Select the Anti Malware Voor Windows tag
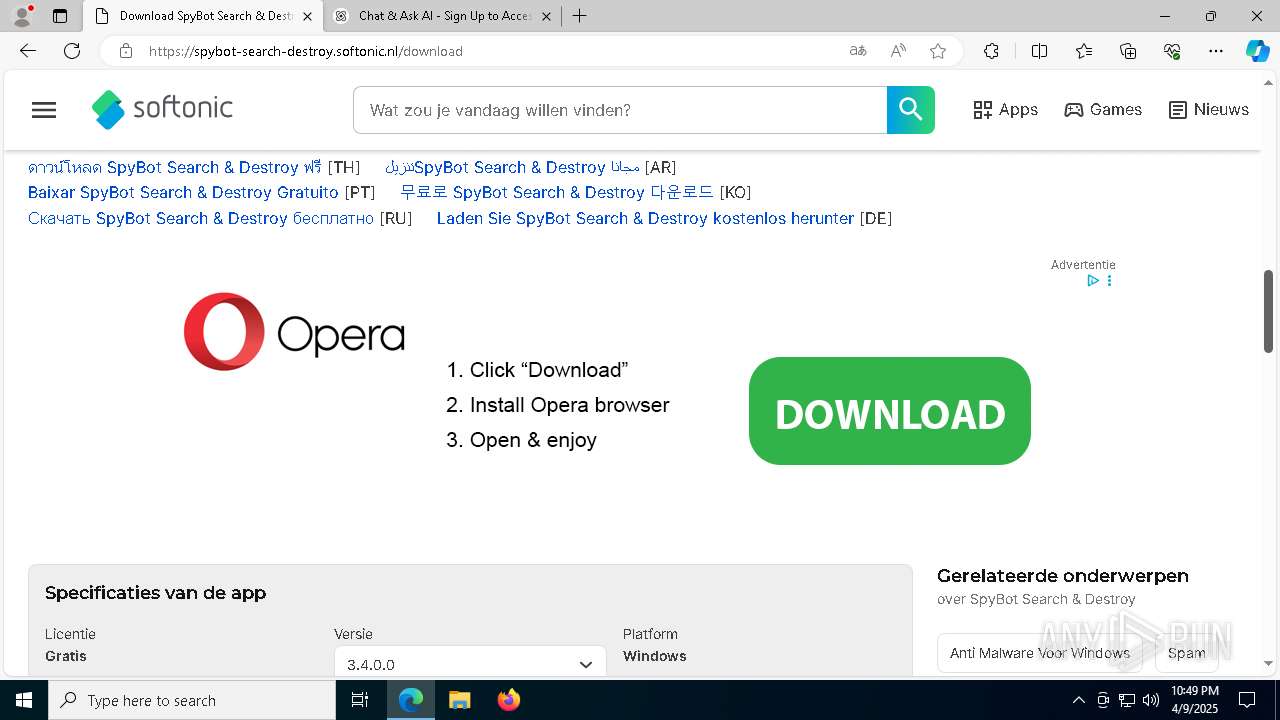1280x720 pixels. 1040,653
